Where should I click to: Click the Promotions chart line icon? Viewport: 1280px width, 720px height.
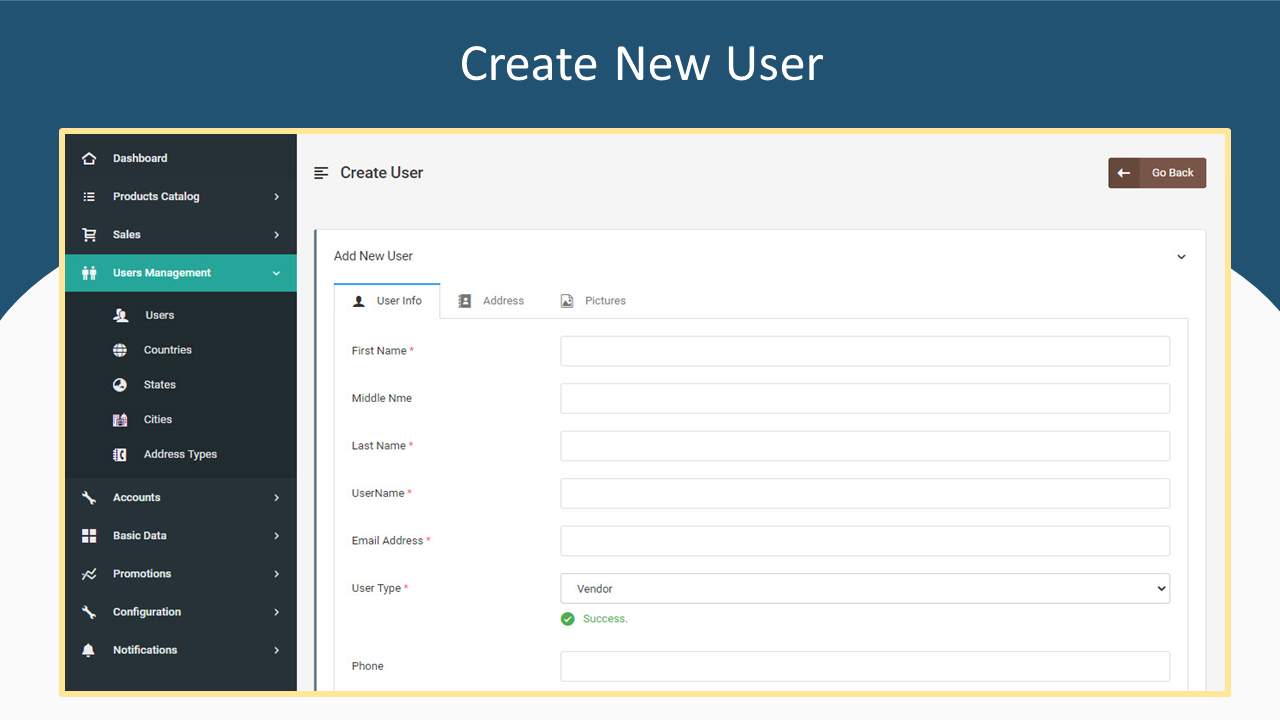89,574
